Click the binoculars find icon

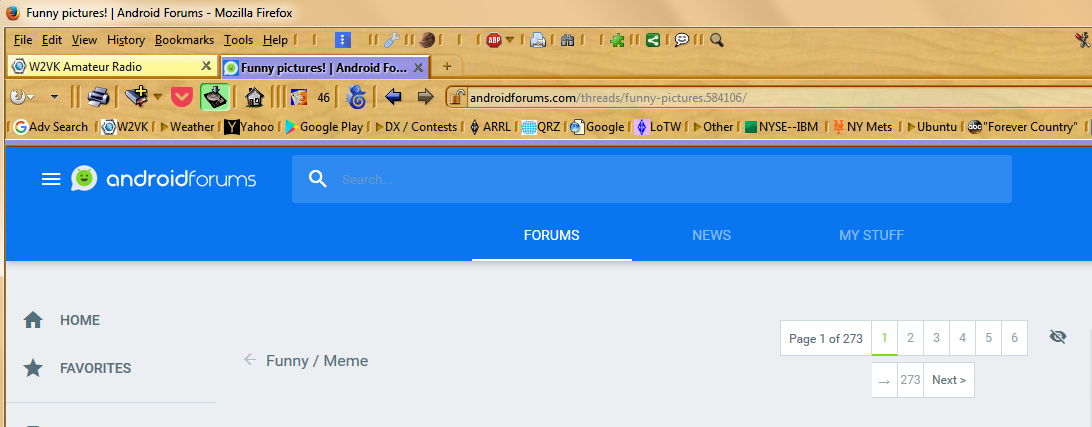tap(567, 40)
